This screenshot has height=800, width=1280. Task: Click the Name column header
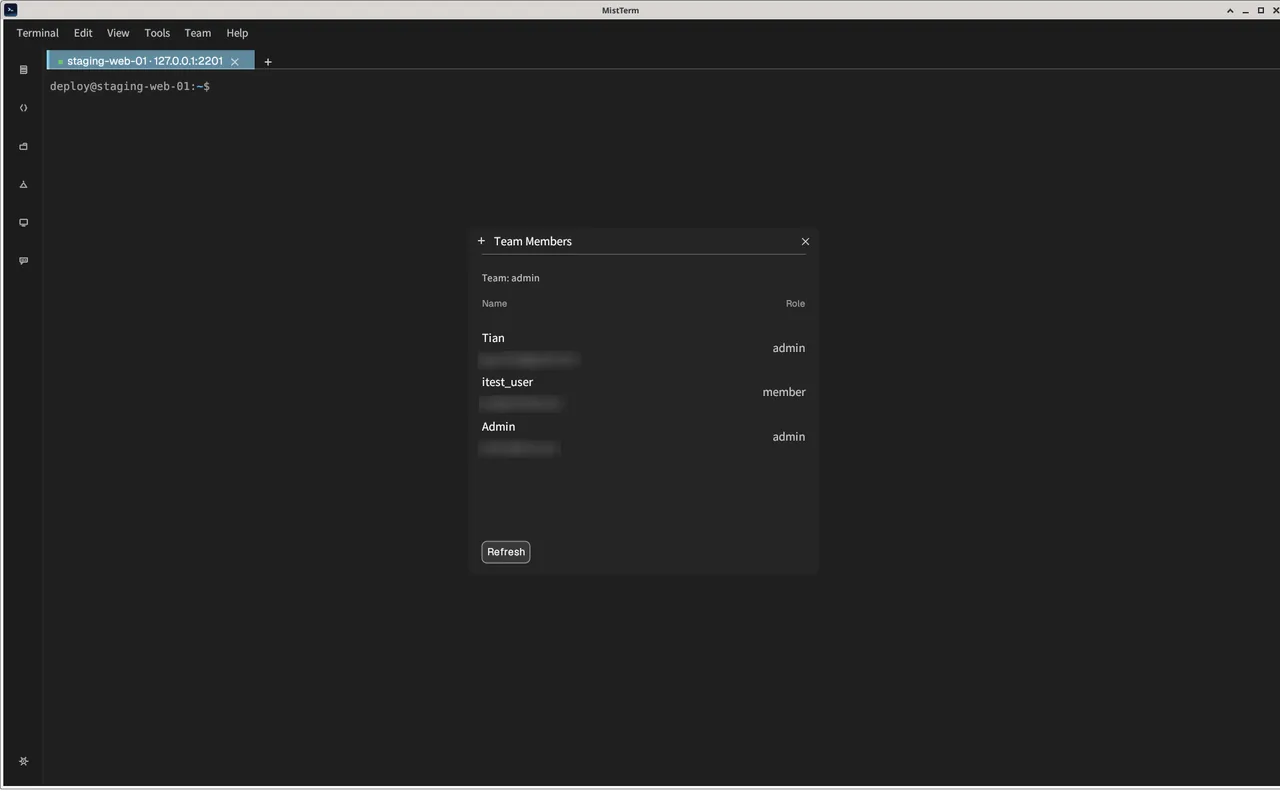tap(494, 303)
